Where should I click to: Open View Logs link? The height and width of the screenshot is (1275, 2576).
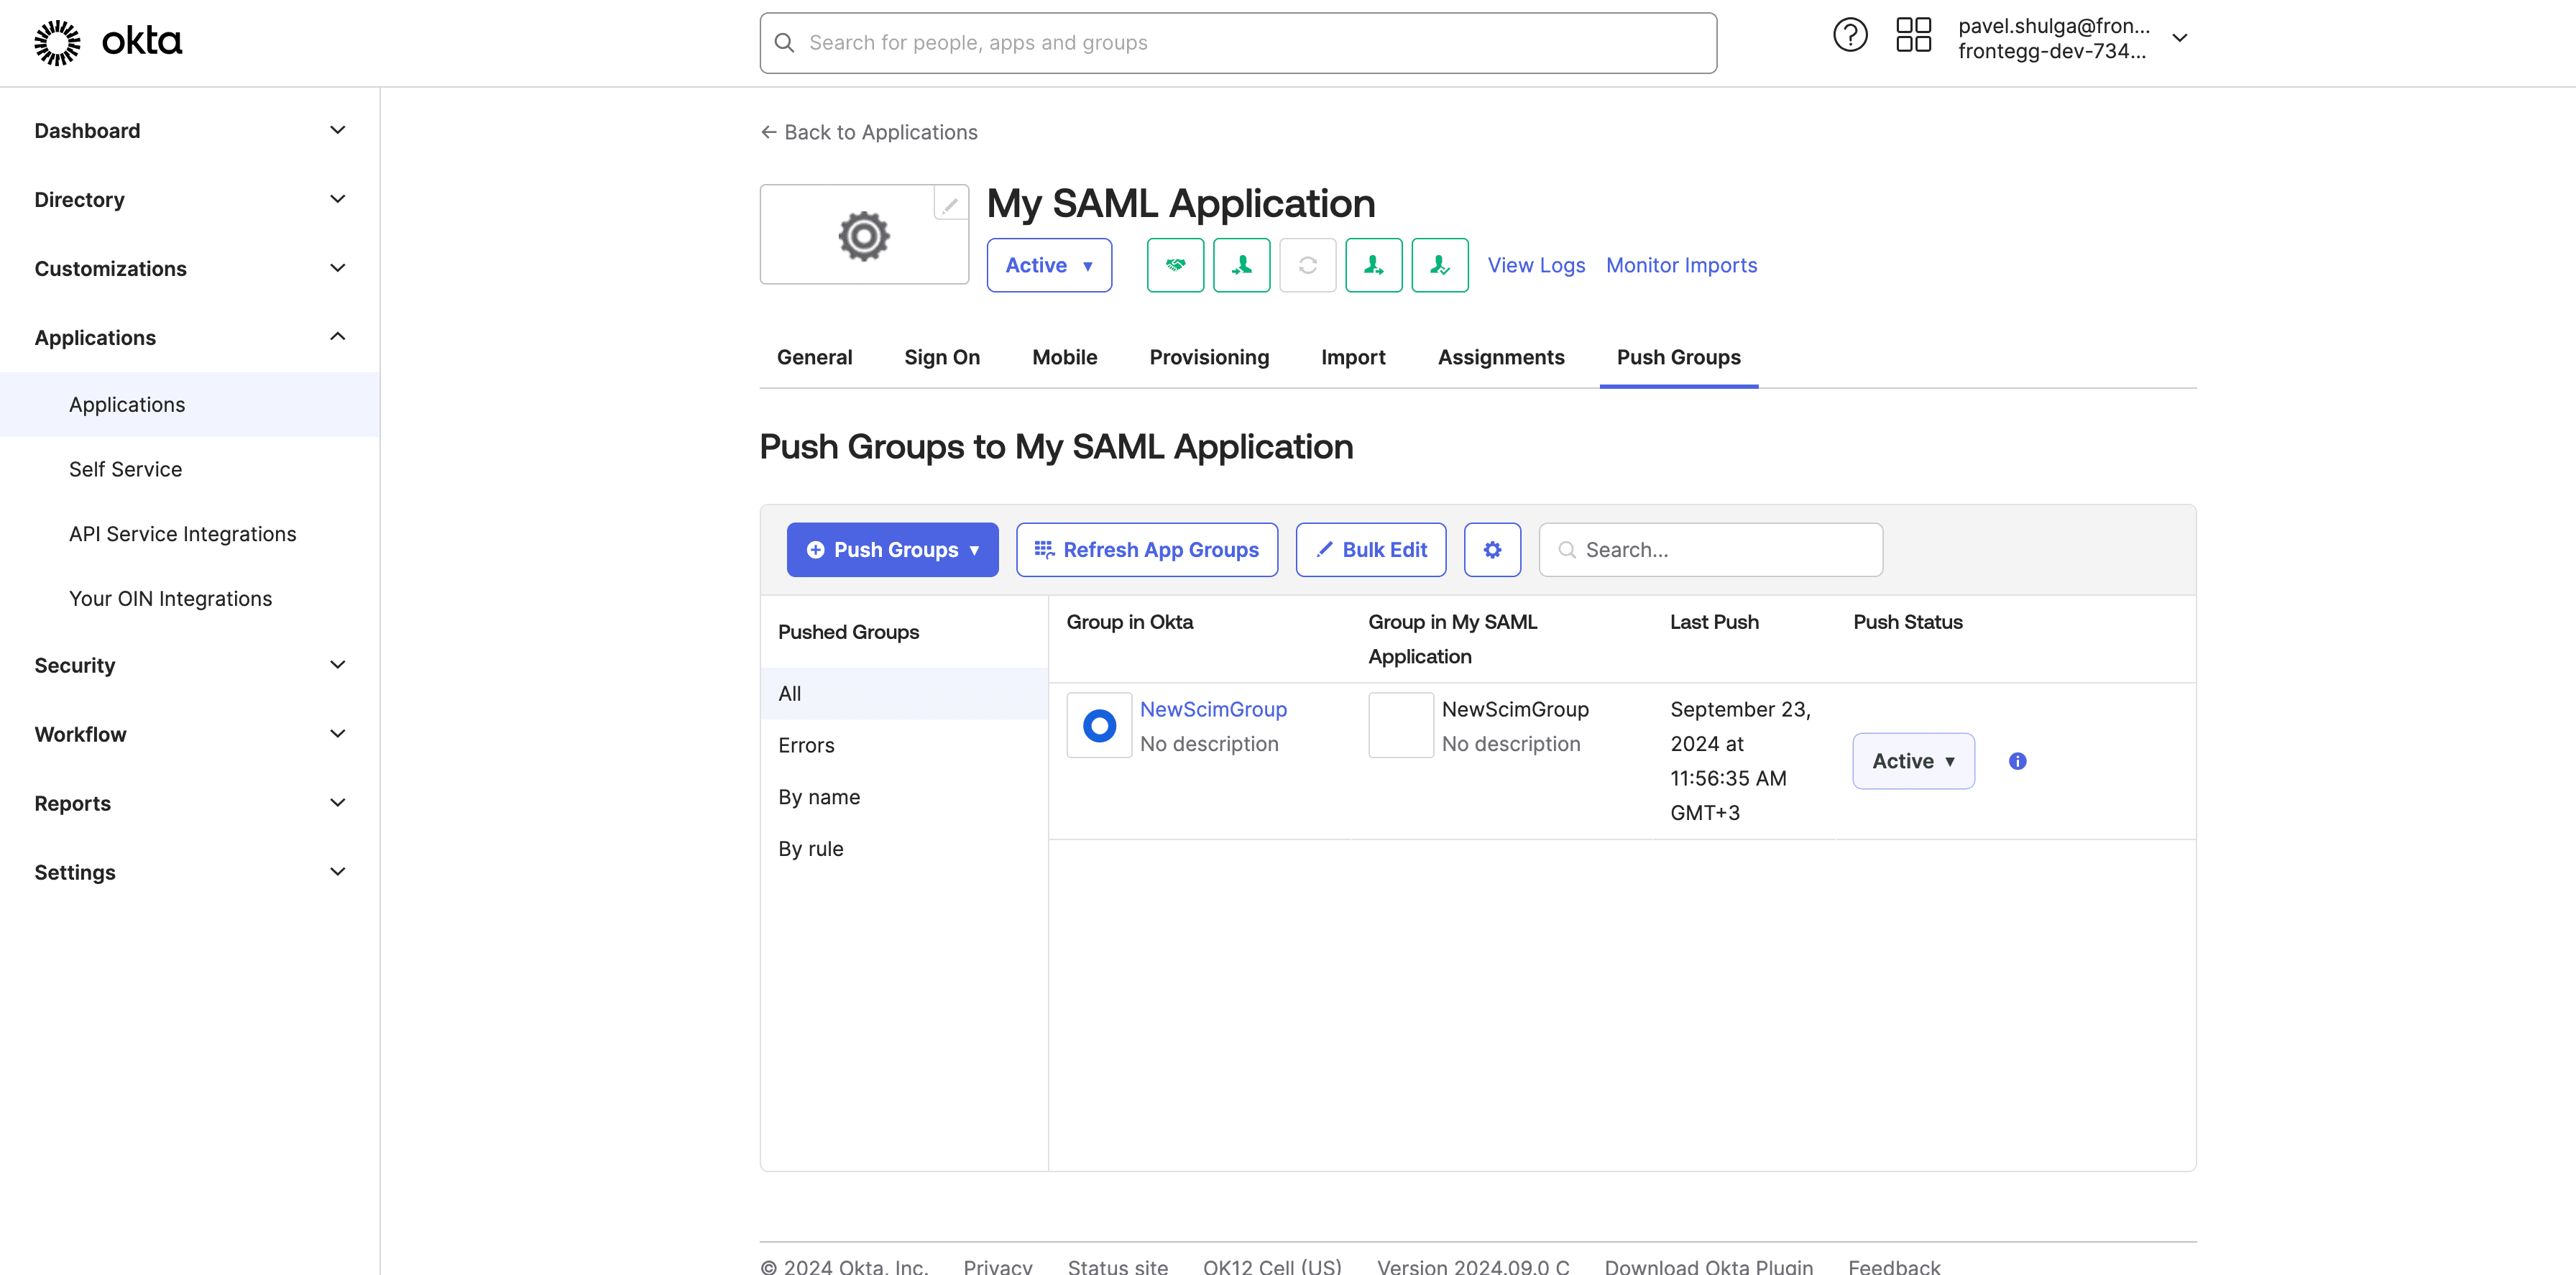pyautogui.click(x=1536, y=265)
